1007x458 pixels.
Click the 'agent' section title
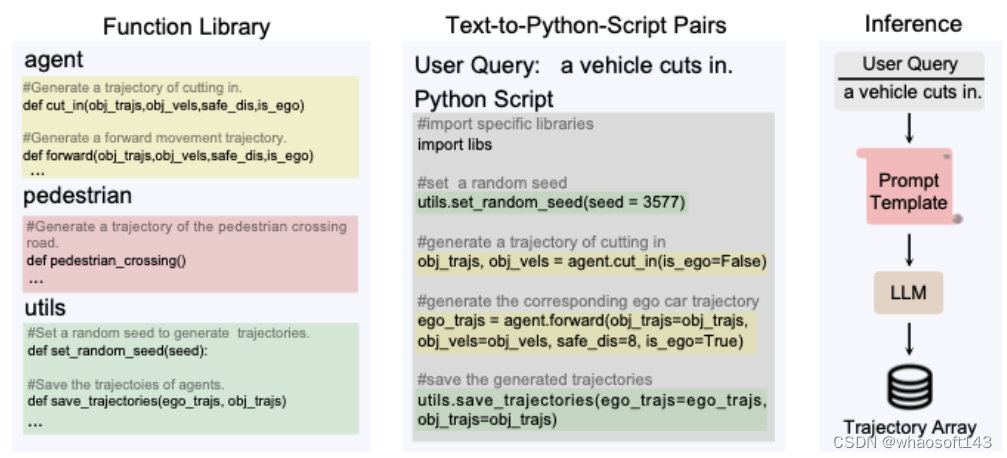[x=54, y=60]
